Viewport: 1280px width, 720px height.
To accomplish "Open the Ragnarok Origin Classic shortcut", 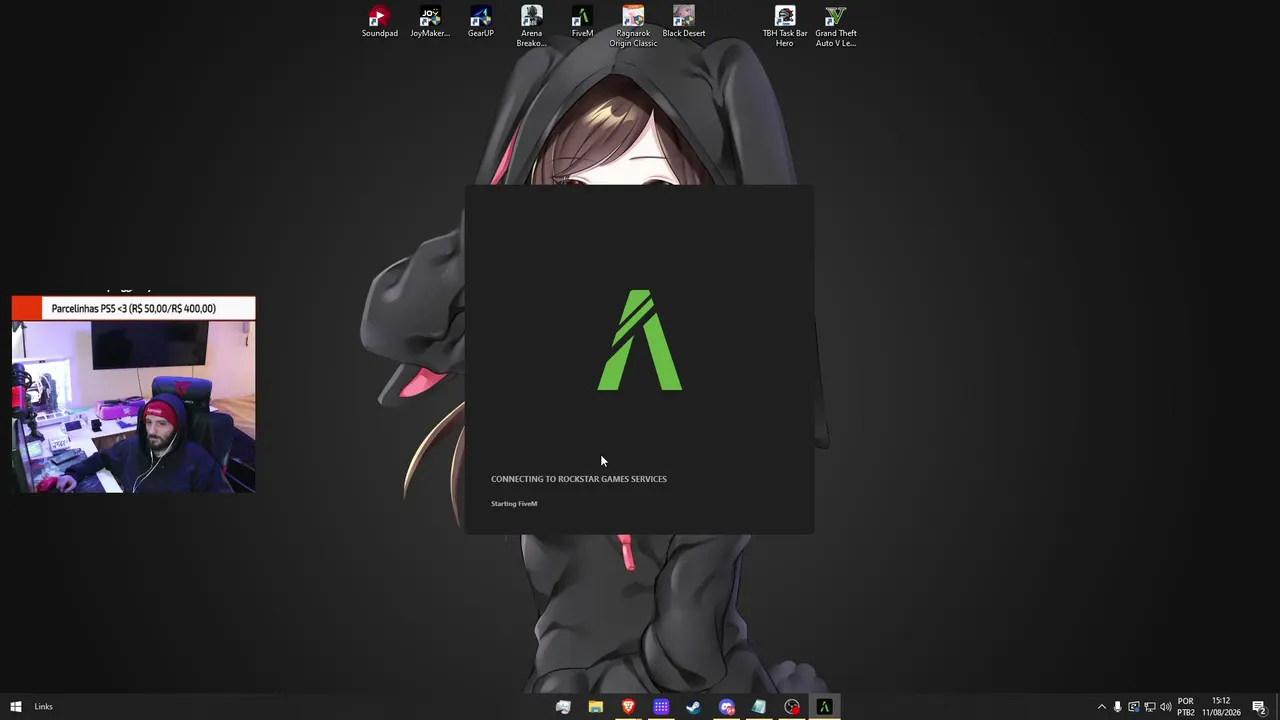I will [633, 26].
